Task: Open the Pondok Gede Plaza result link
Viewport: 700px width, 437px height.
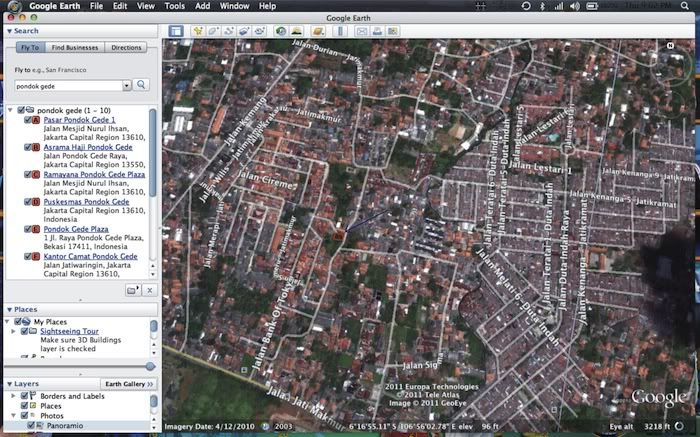Action: (x=76, y=229)
